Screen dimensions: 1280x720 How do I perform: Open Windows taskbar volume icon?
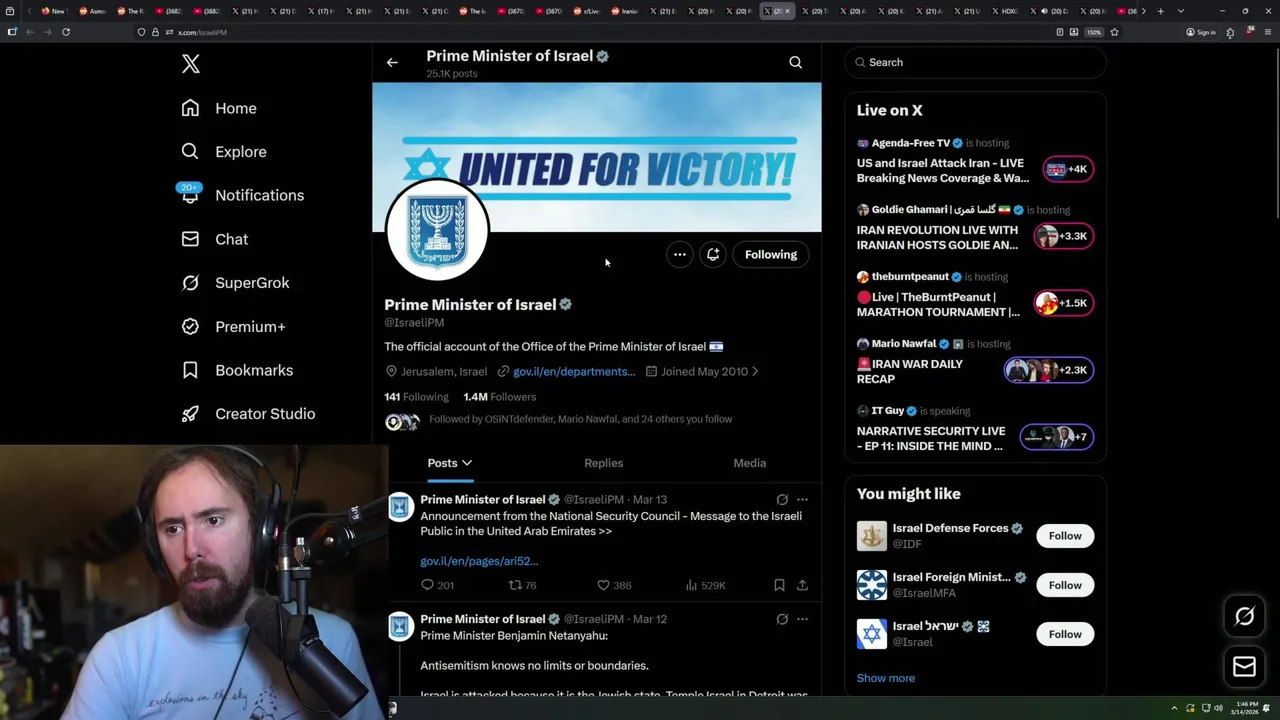click(x=1218, y=708)
